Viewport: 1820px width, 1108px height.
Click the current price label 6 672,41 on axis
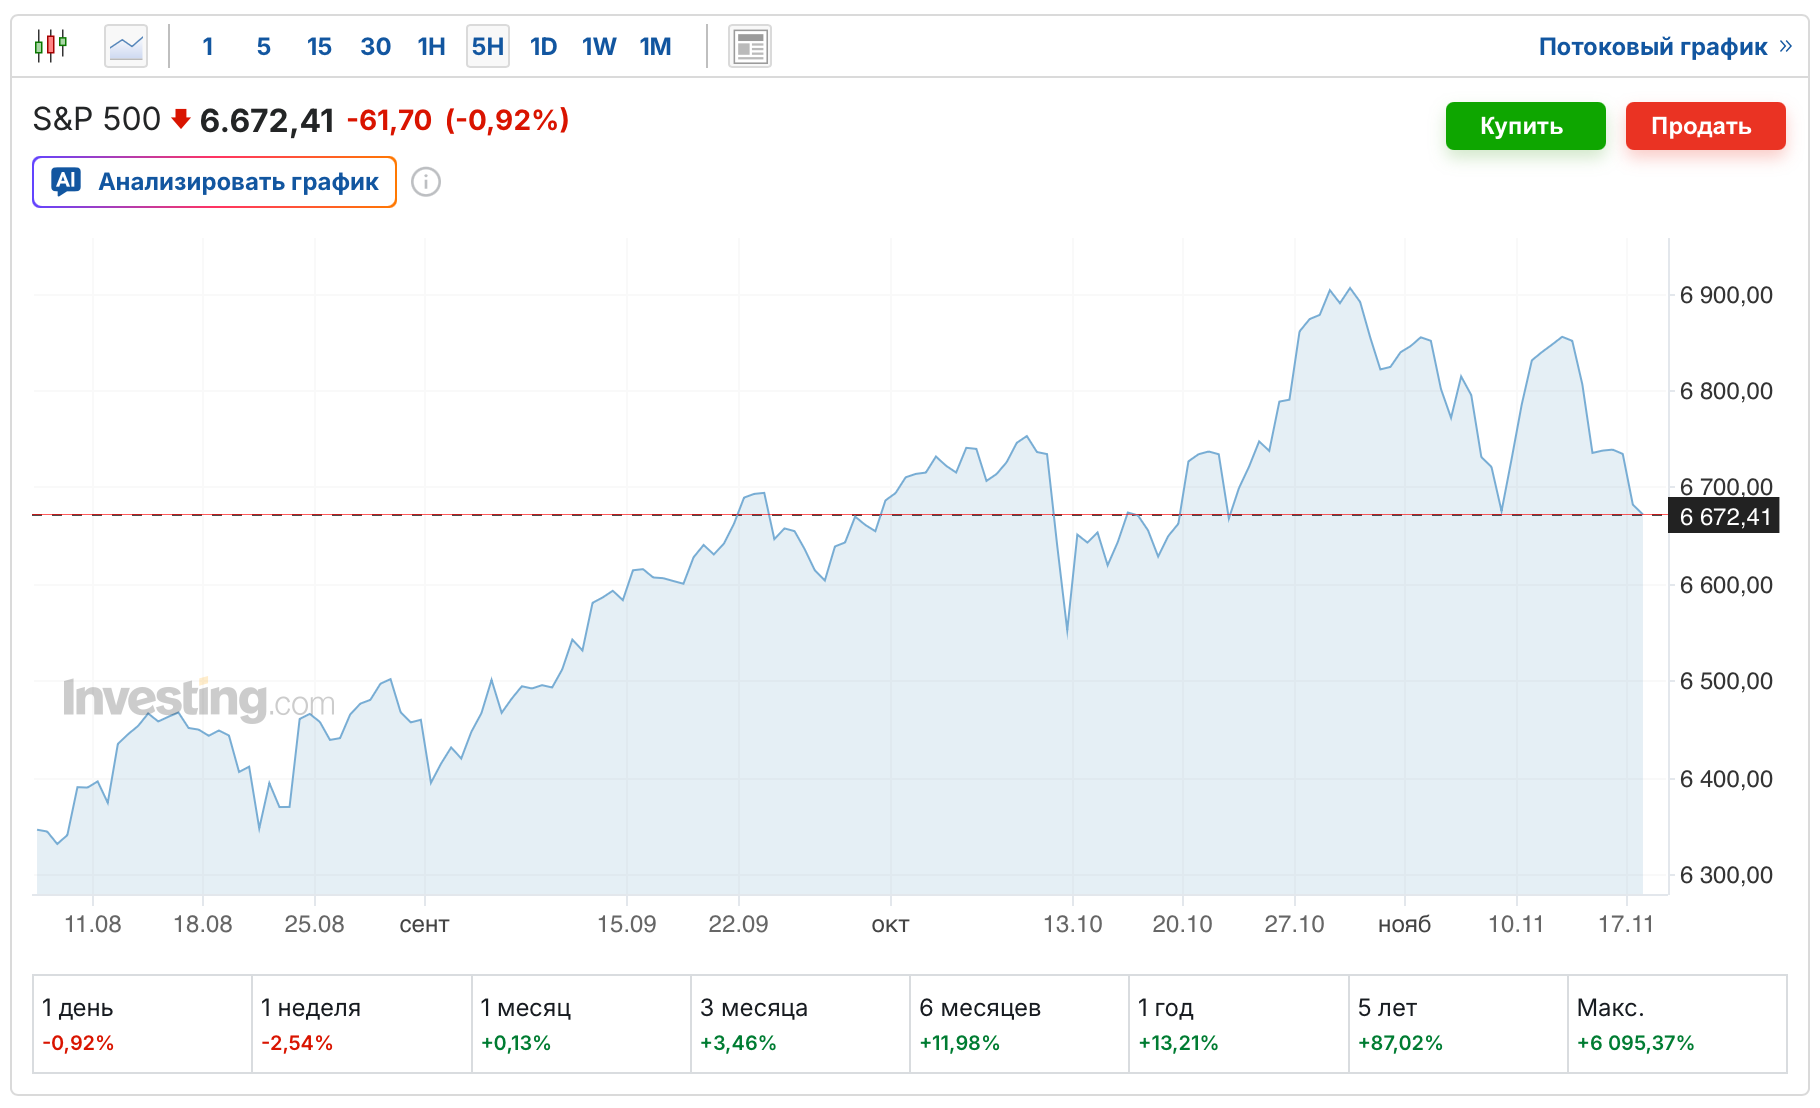(1724, 517)
